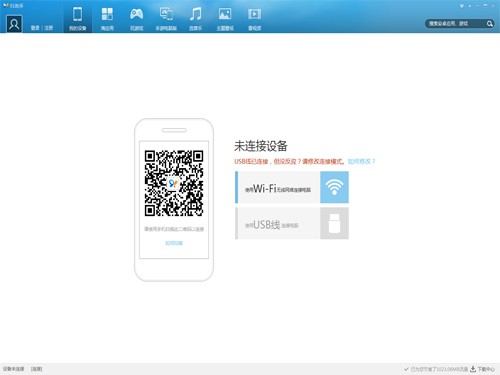The height and width of the screenshot is (375, 500).
Task: Click the QR code in phone mockup
Action: click(x=174, y=183)
